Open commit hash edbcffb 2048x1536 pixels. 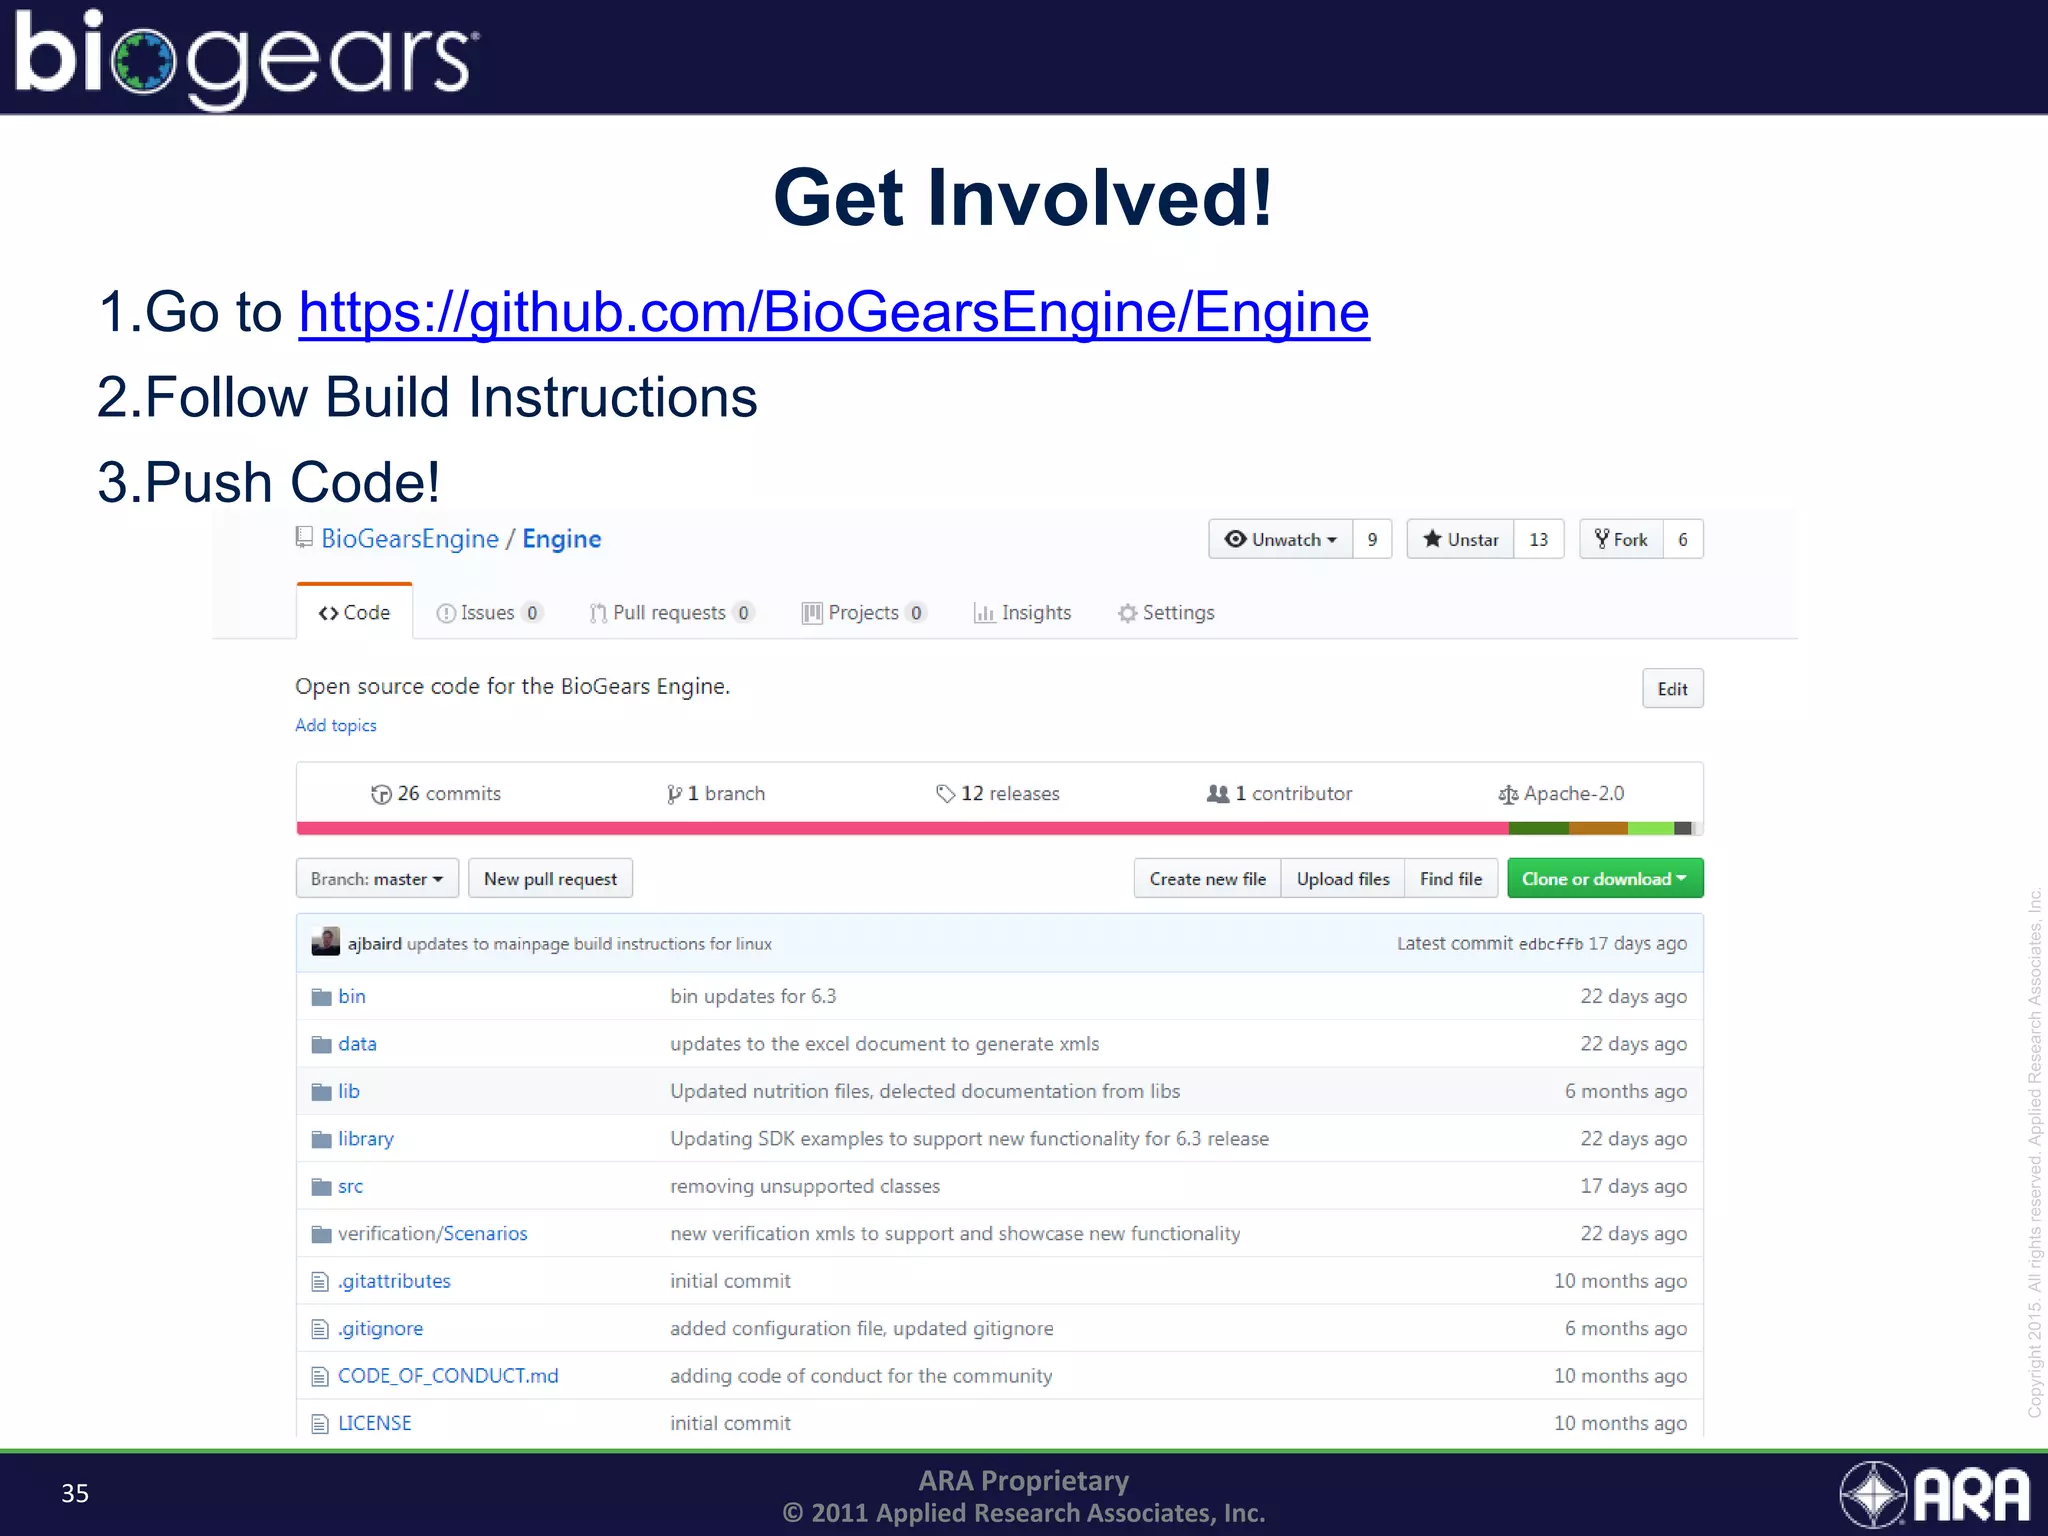(1551, 943)
